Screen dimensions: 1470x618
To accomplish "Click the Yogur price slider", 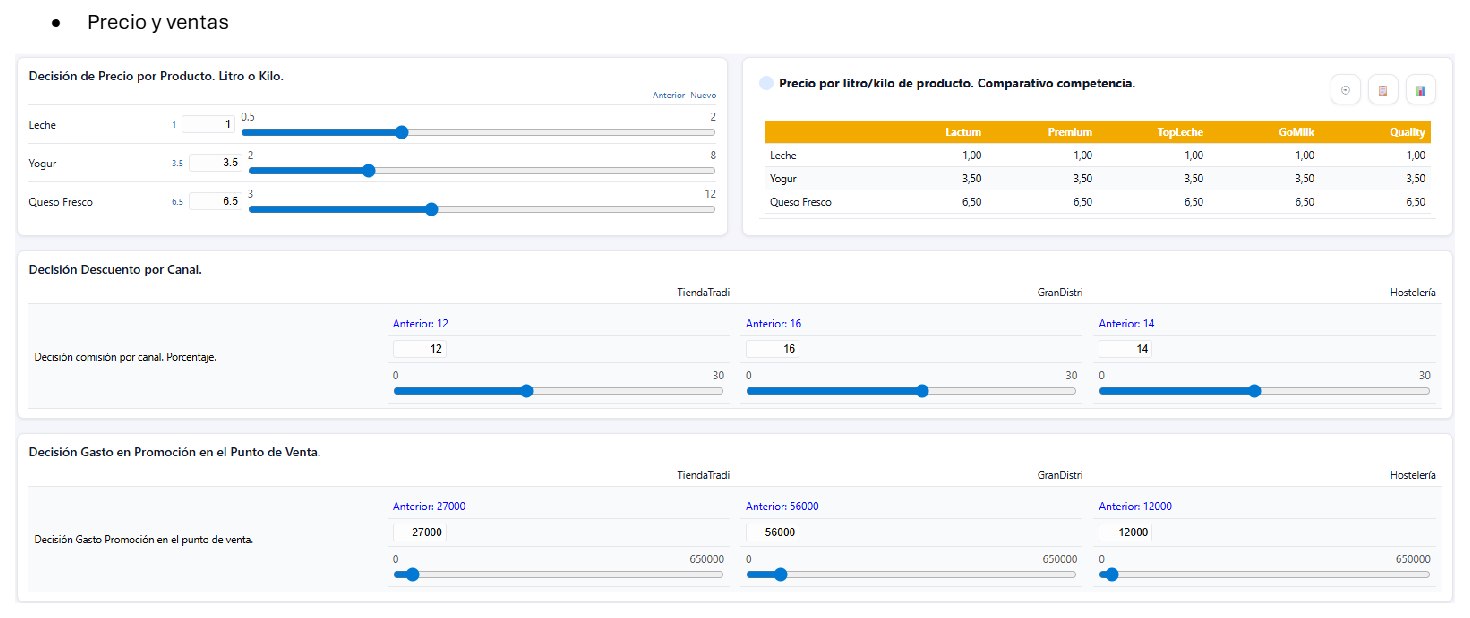I will [x=481, y=170].
